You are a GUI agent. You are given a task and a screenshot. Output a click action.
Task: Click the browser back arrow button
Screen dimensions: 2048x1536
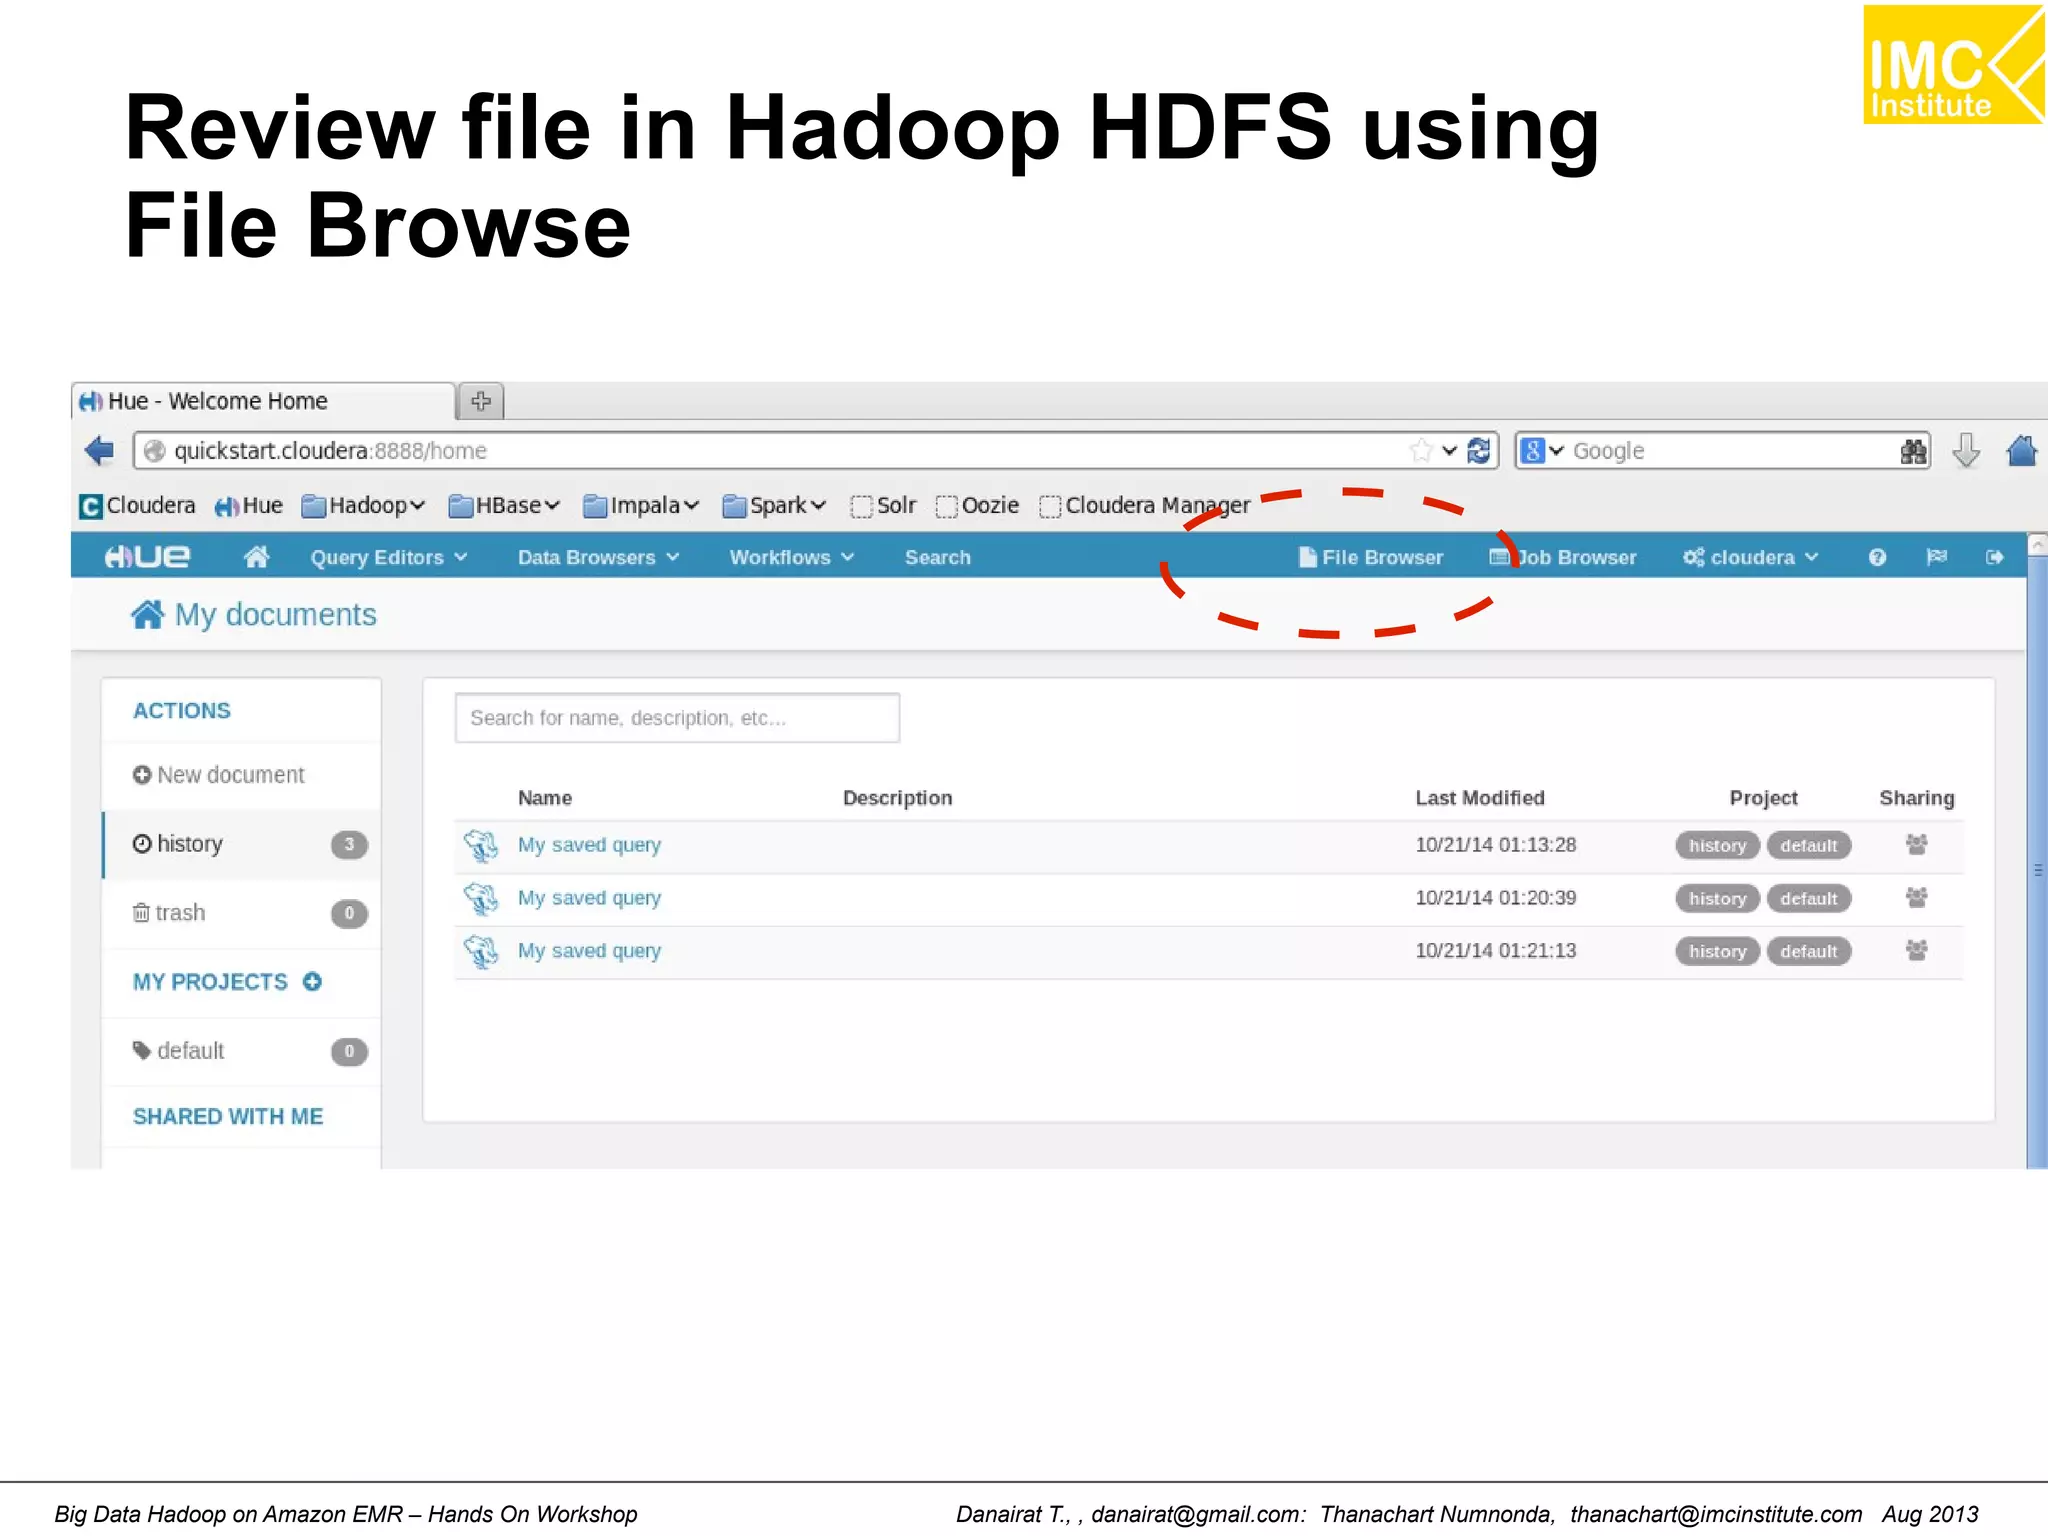point(100,451)
